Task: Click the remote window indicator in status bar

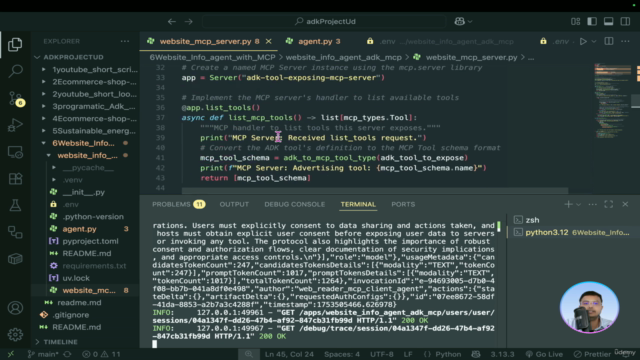Action: coord(11,354)
